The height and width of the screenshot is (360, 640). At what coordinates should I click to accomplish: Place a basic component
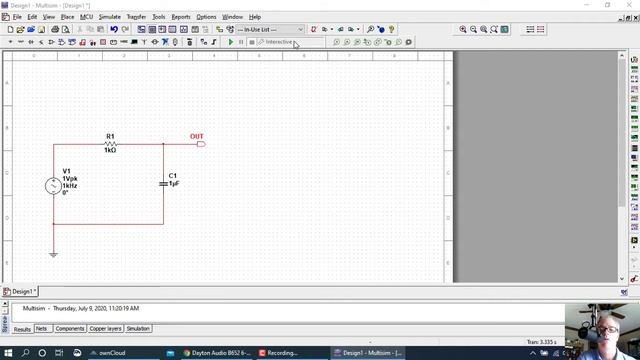21,42
